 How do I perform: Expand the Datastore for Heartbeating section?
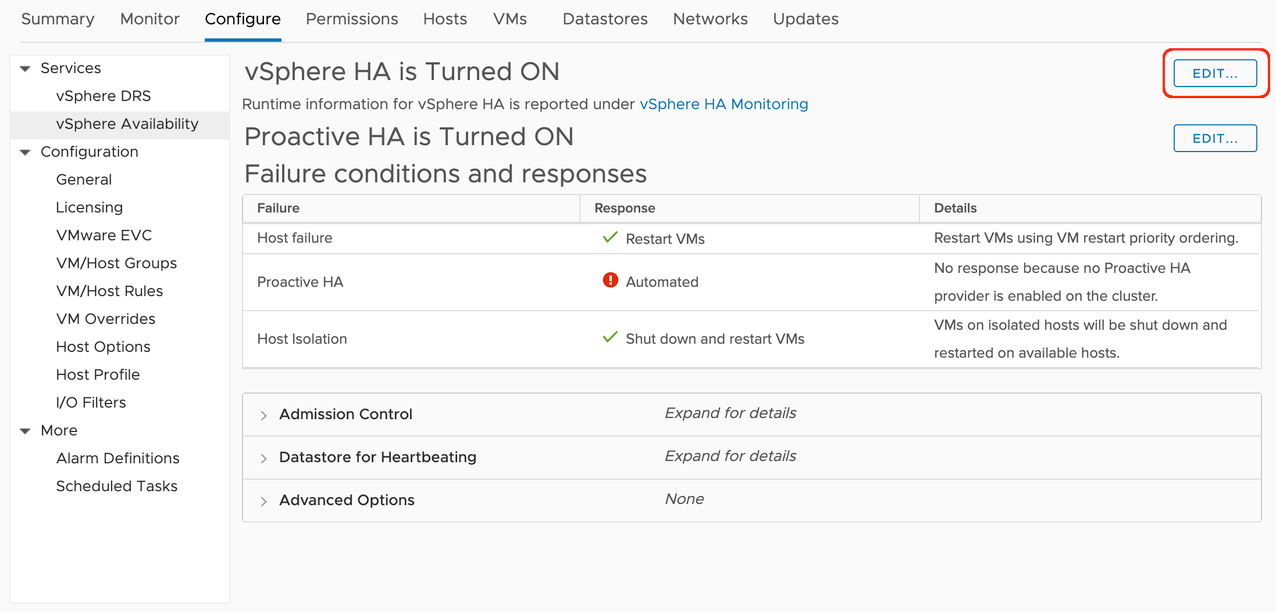pos(263,456)
